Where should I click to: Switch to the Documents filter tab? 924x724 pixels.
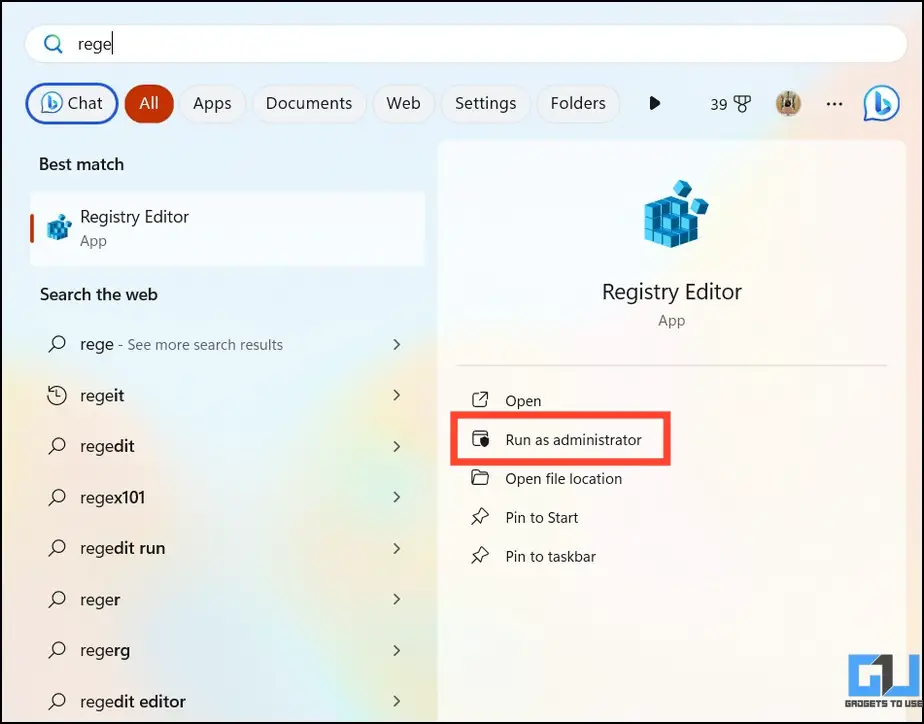click(x=309, y=104)
